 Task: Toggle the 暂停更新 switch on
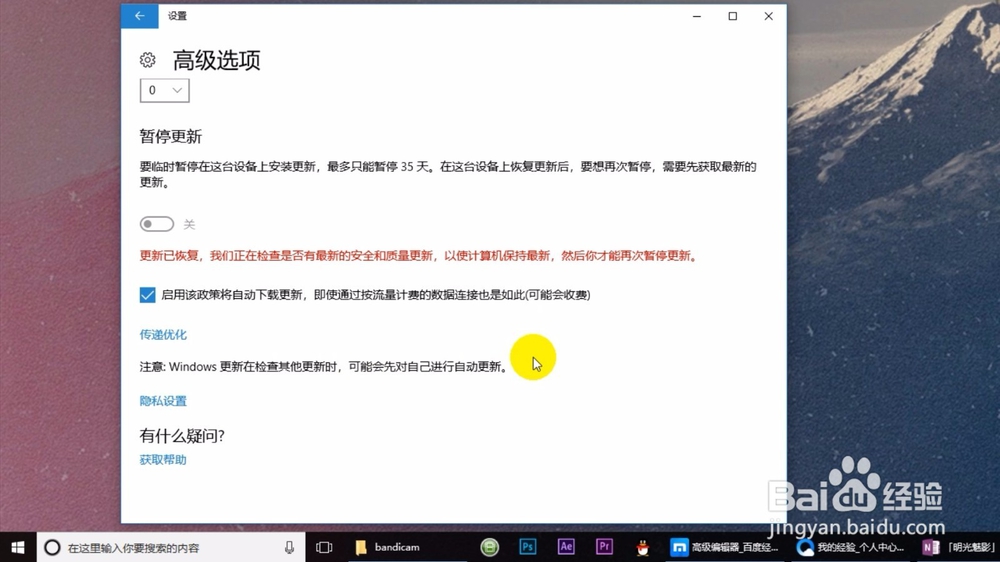(x=157, y=224)
